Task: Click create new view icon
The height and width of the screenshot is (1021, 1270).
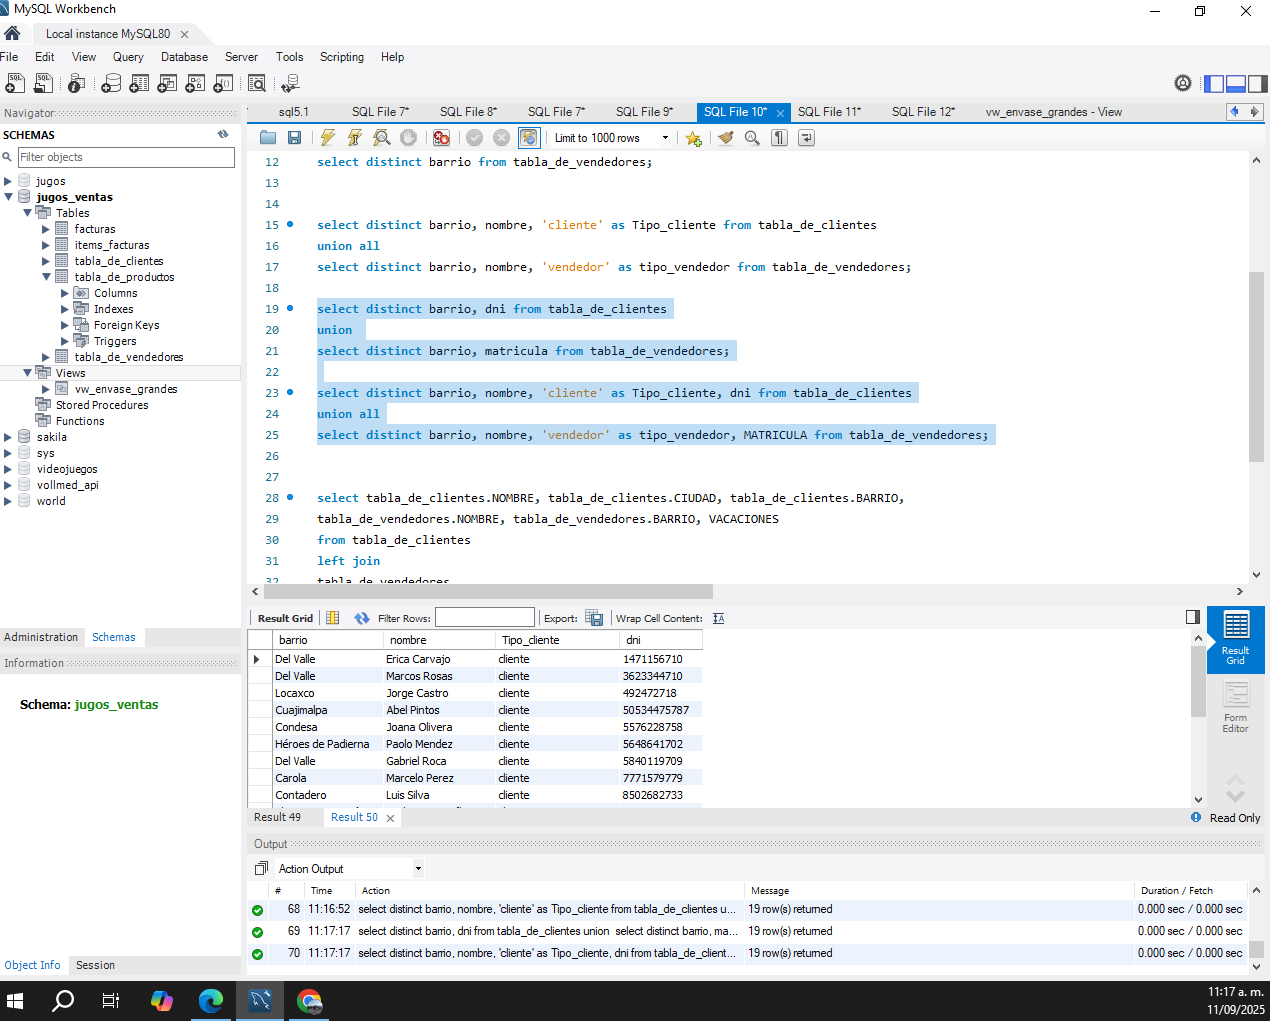Action: tap(168, 83)
